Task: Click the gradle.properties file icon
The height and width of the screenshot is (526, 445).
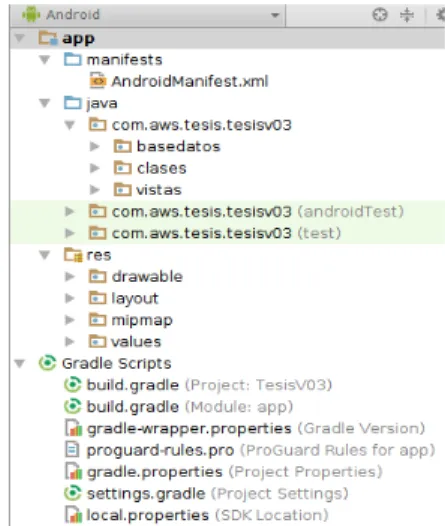Action: (73, 472)
